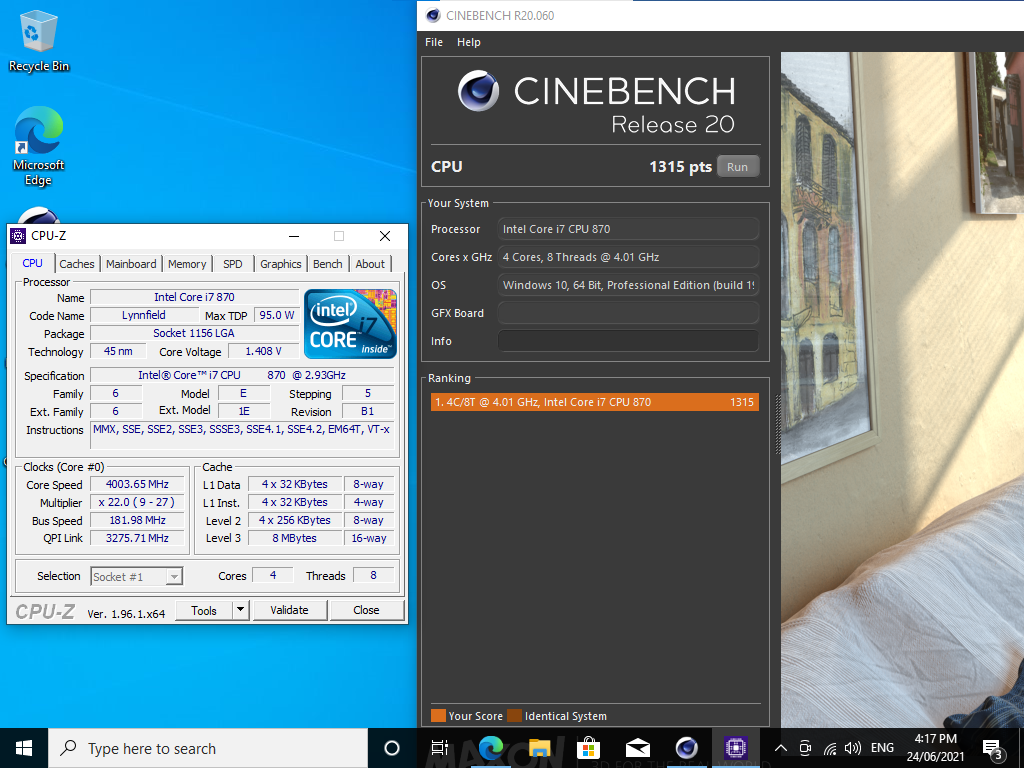Open the Windows Start menu
The width and height of the screenshot is (1024, 768).
point(24,748)
